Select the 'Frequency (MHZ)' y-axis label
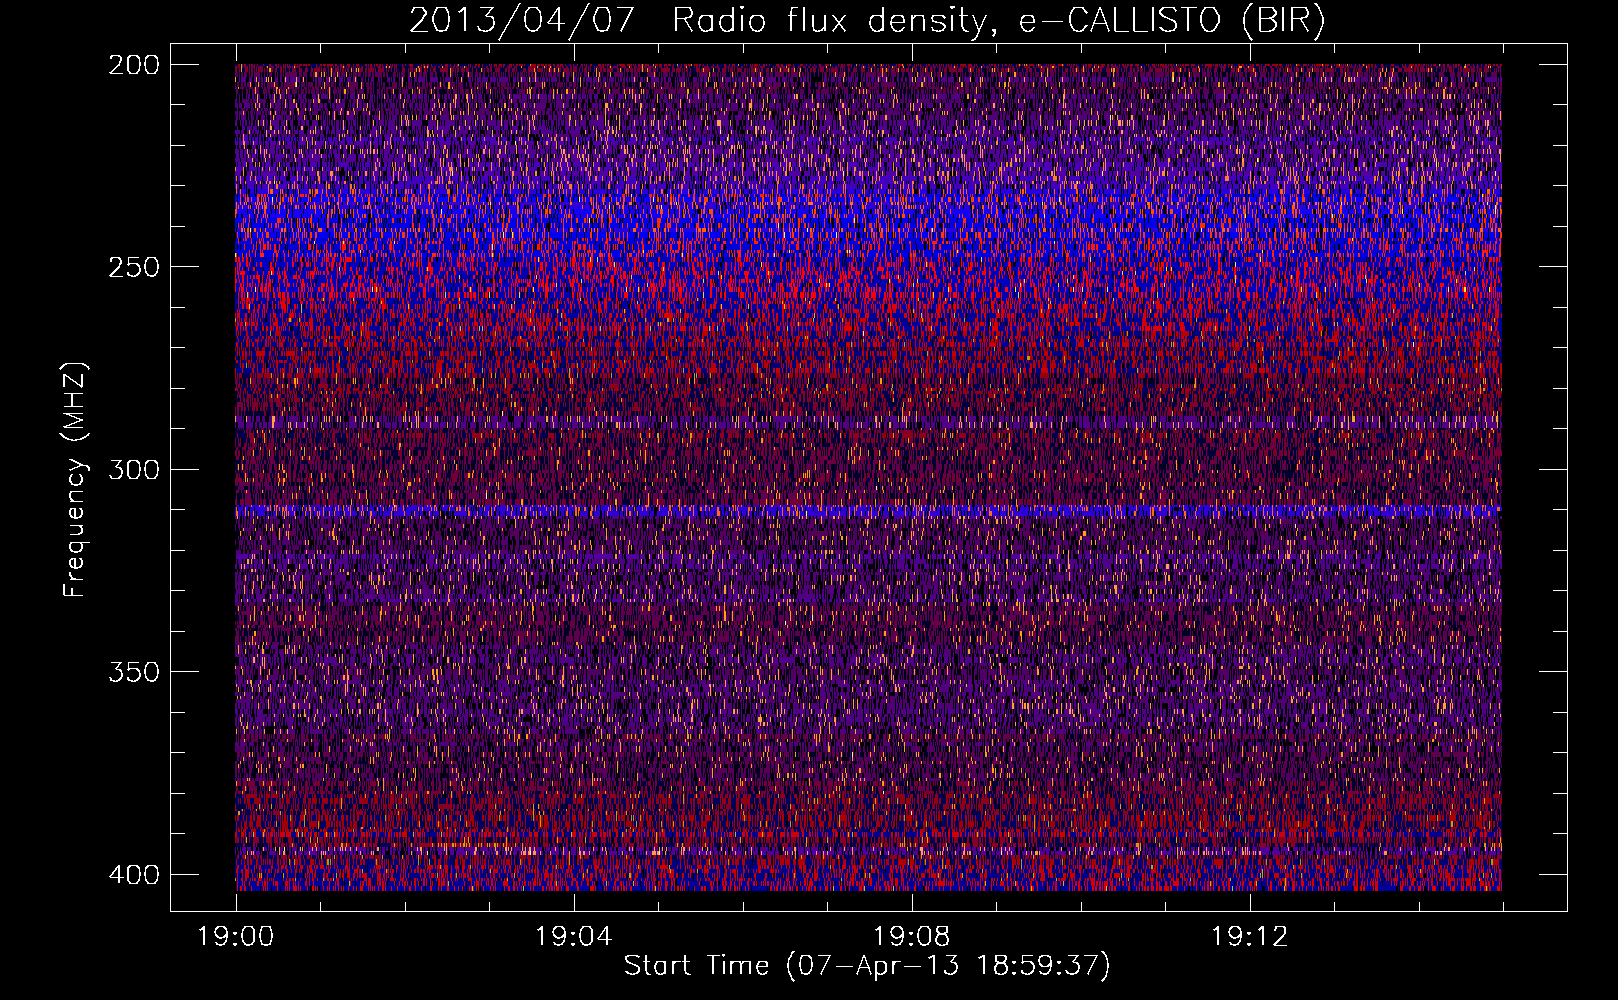The height and width of the screenshot is (1000, 1618). click(75, 479)
